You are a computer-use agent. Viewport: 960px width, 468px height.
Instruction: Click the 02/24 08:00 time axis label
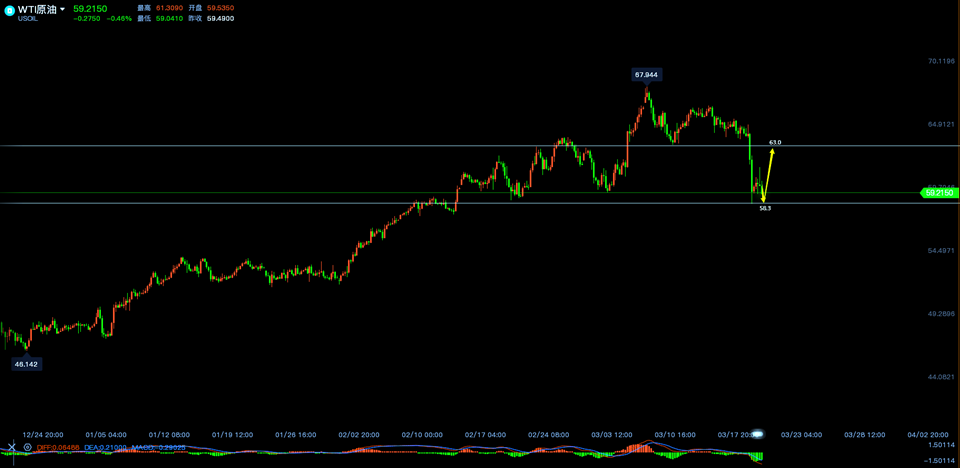tap(548, 434)
